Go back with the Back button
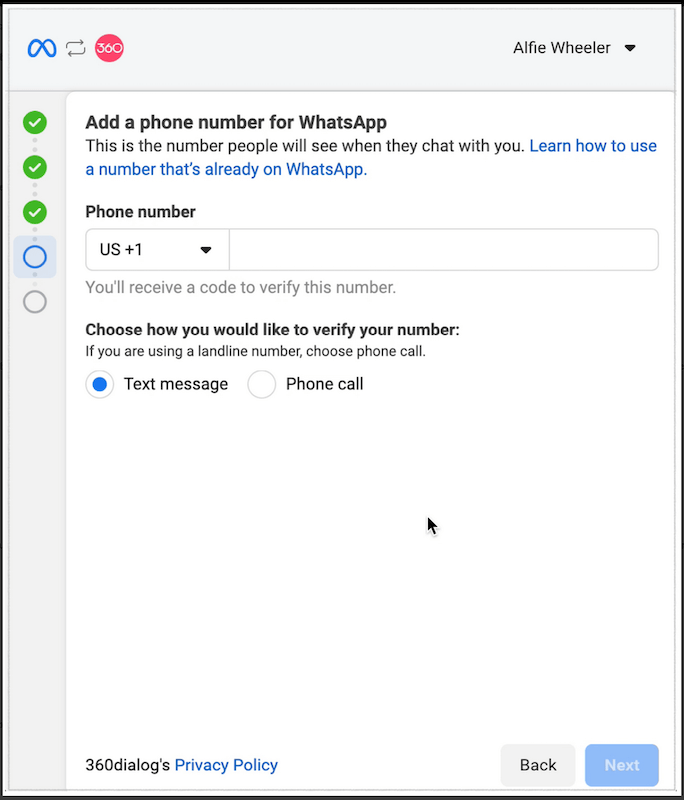Screen dimensions: 684x800 click(538, 765)
